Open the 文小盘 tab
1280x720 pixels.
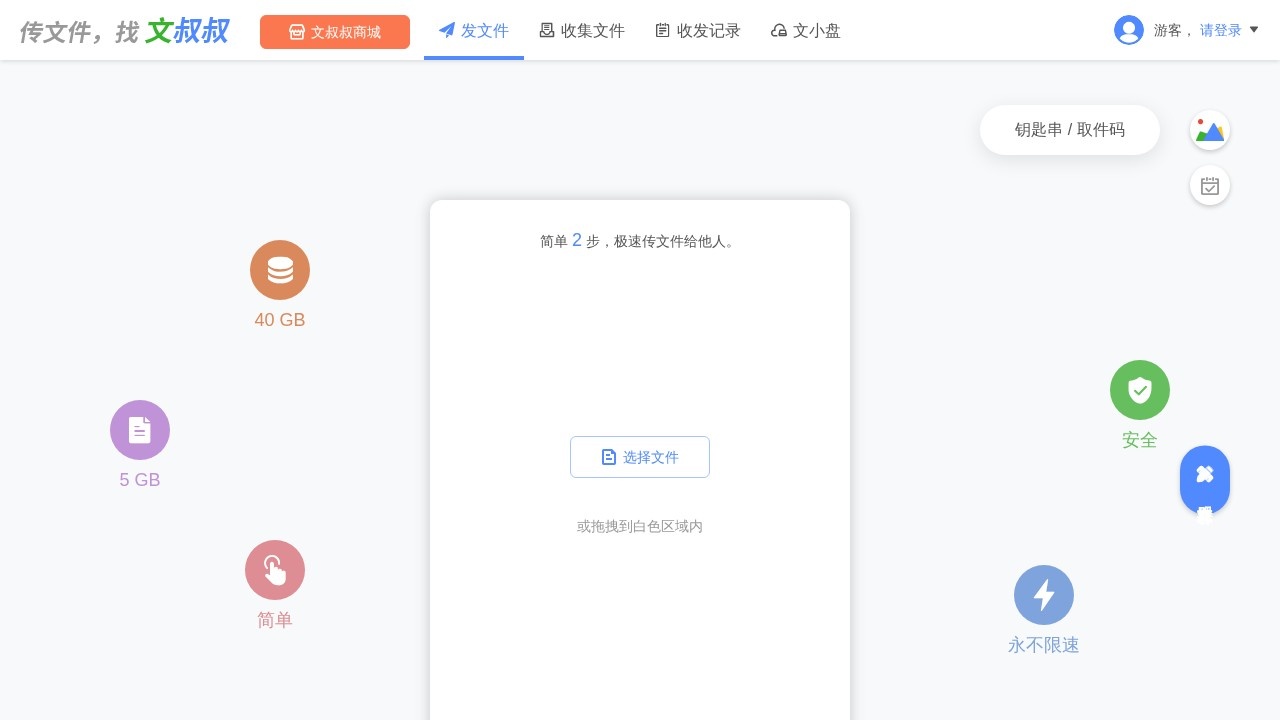coord(806,31)
